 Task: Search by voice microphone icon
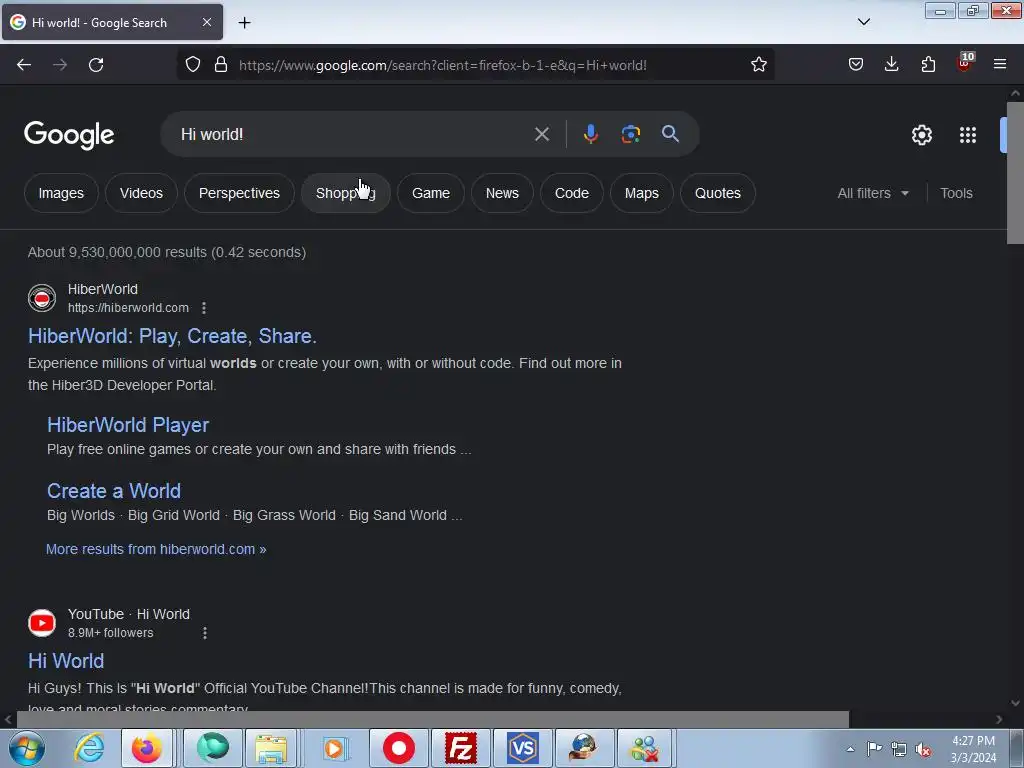tap(590, 134)
